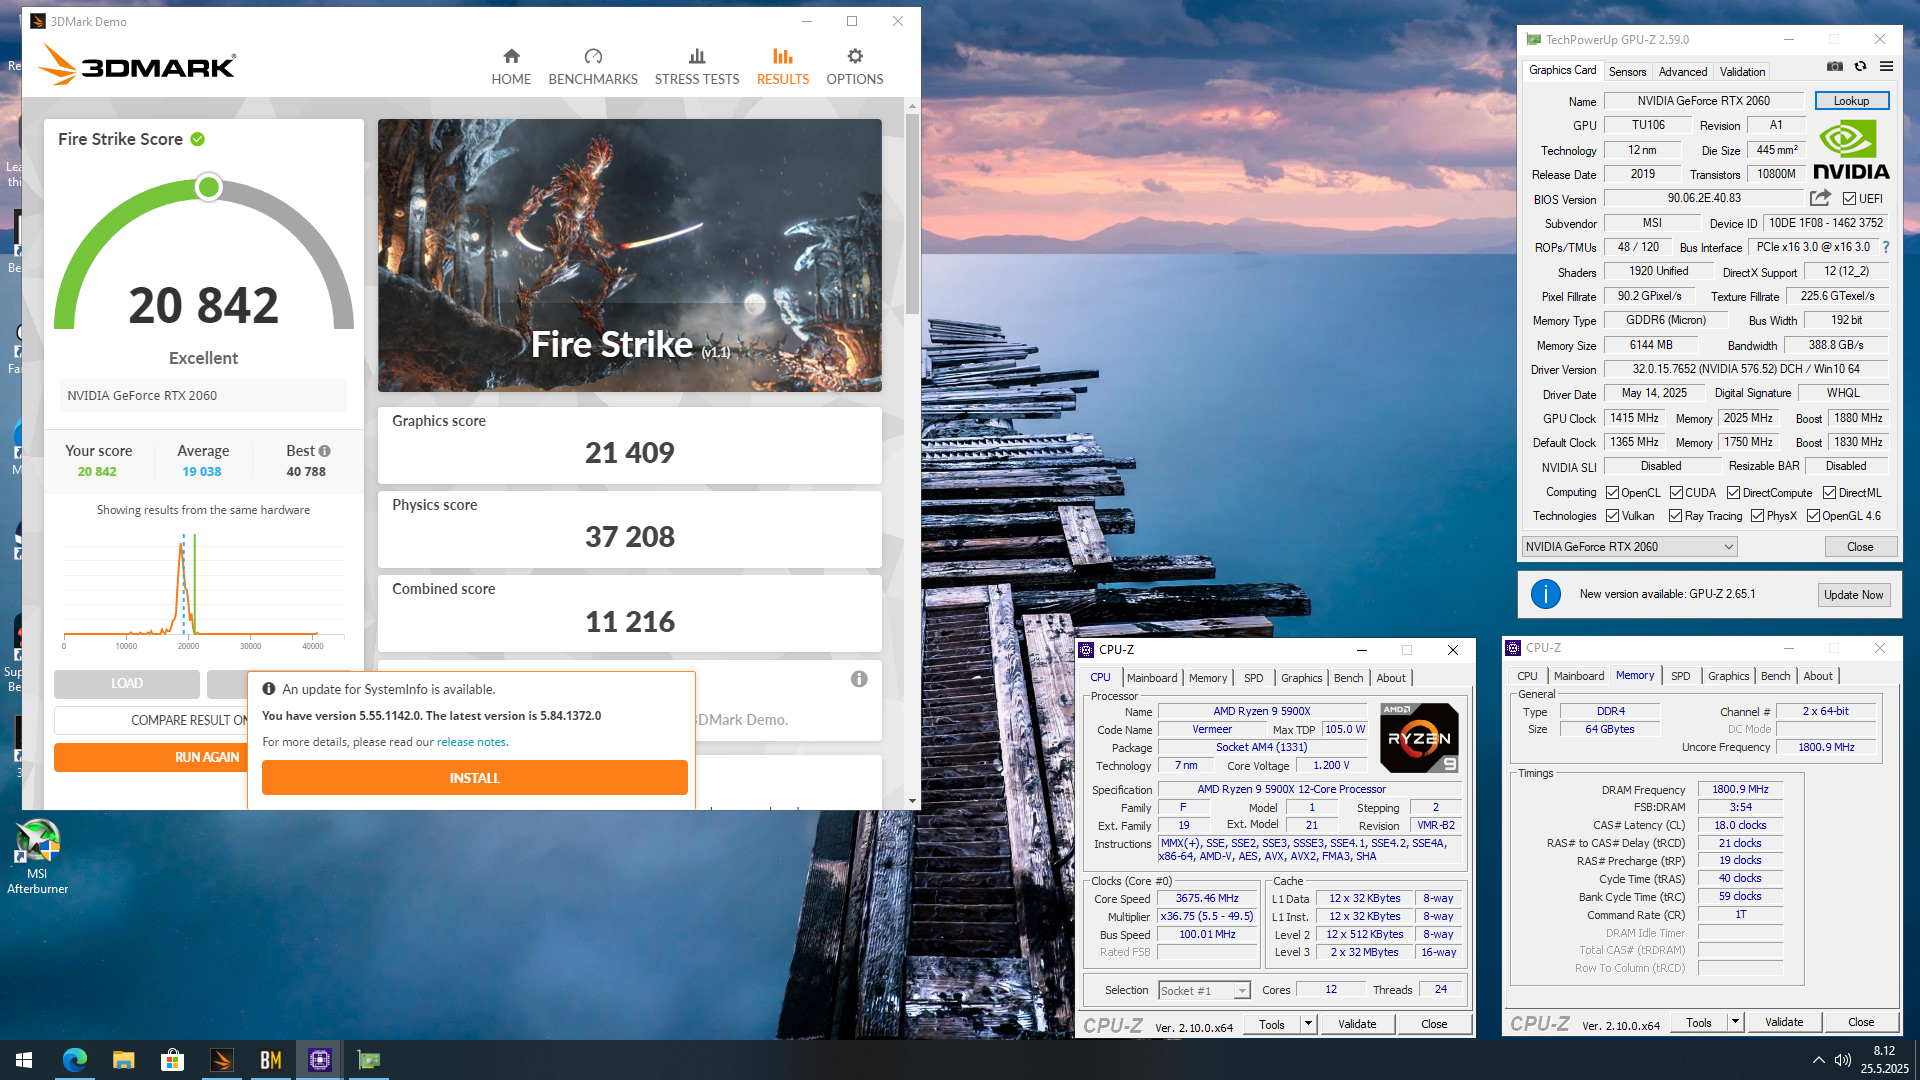This screenshot has width=1920, height=1080.
Task: Open File Explorer from taskbar
Action: [123, 1060]
